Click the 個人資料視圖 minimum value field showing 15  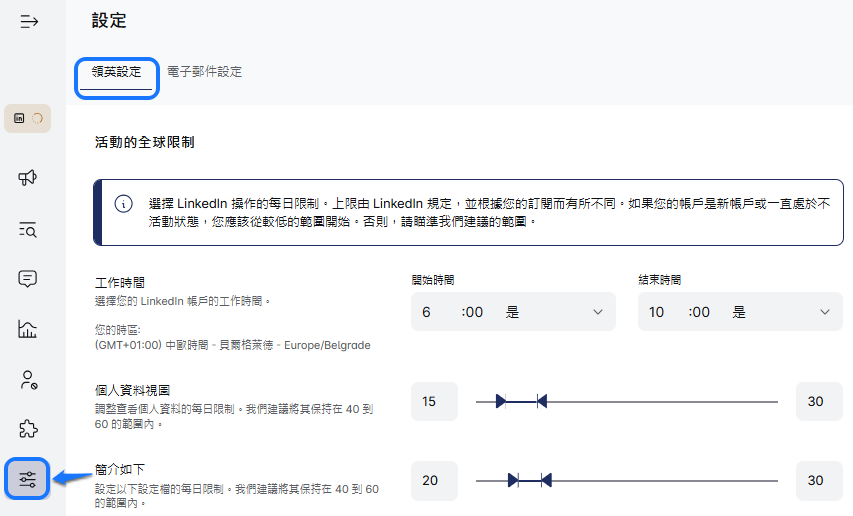pos(434,401)
